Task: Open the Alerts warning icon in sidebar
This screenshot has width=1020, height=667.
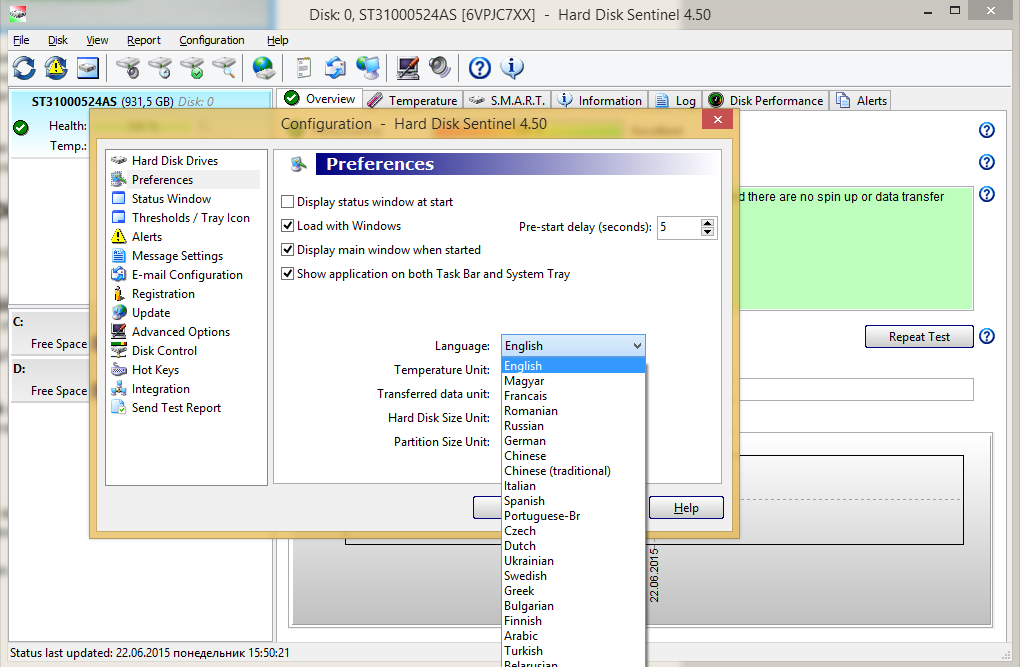Action: click(119, 237)
